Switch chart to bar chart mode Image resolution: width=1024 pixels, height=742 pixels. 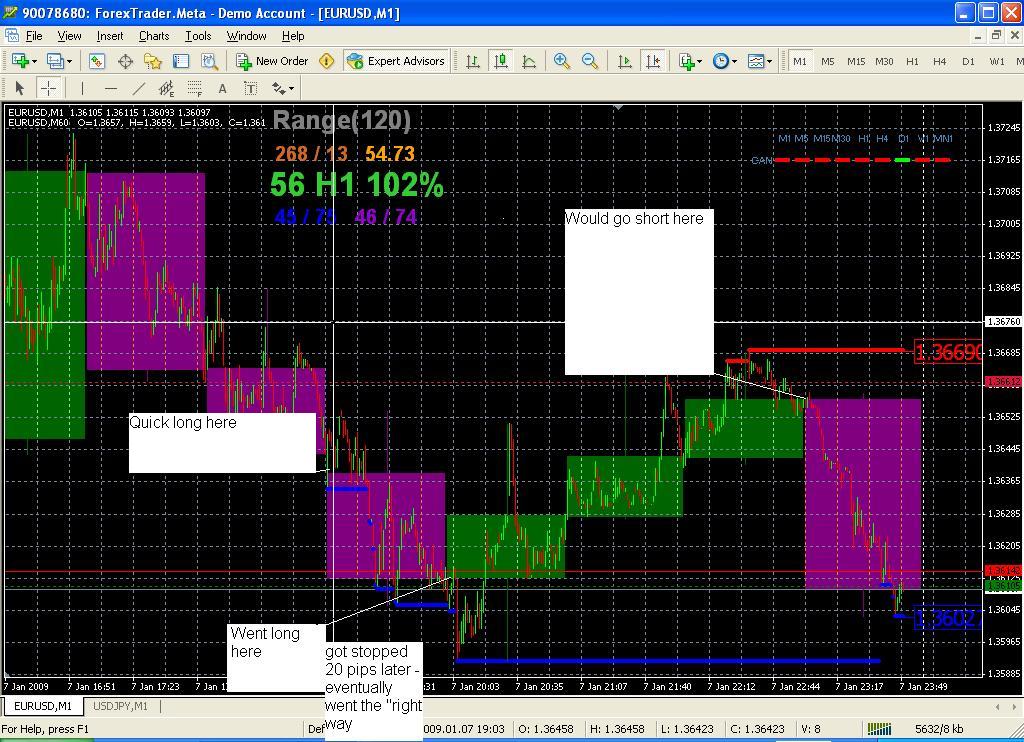coord(473,61)
